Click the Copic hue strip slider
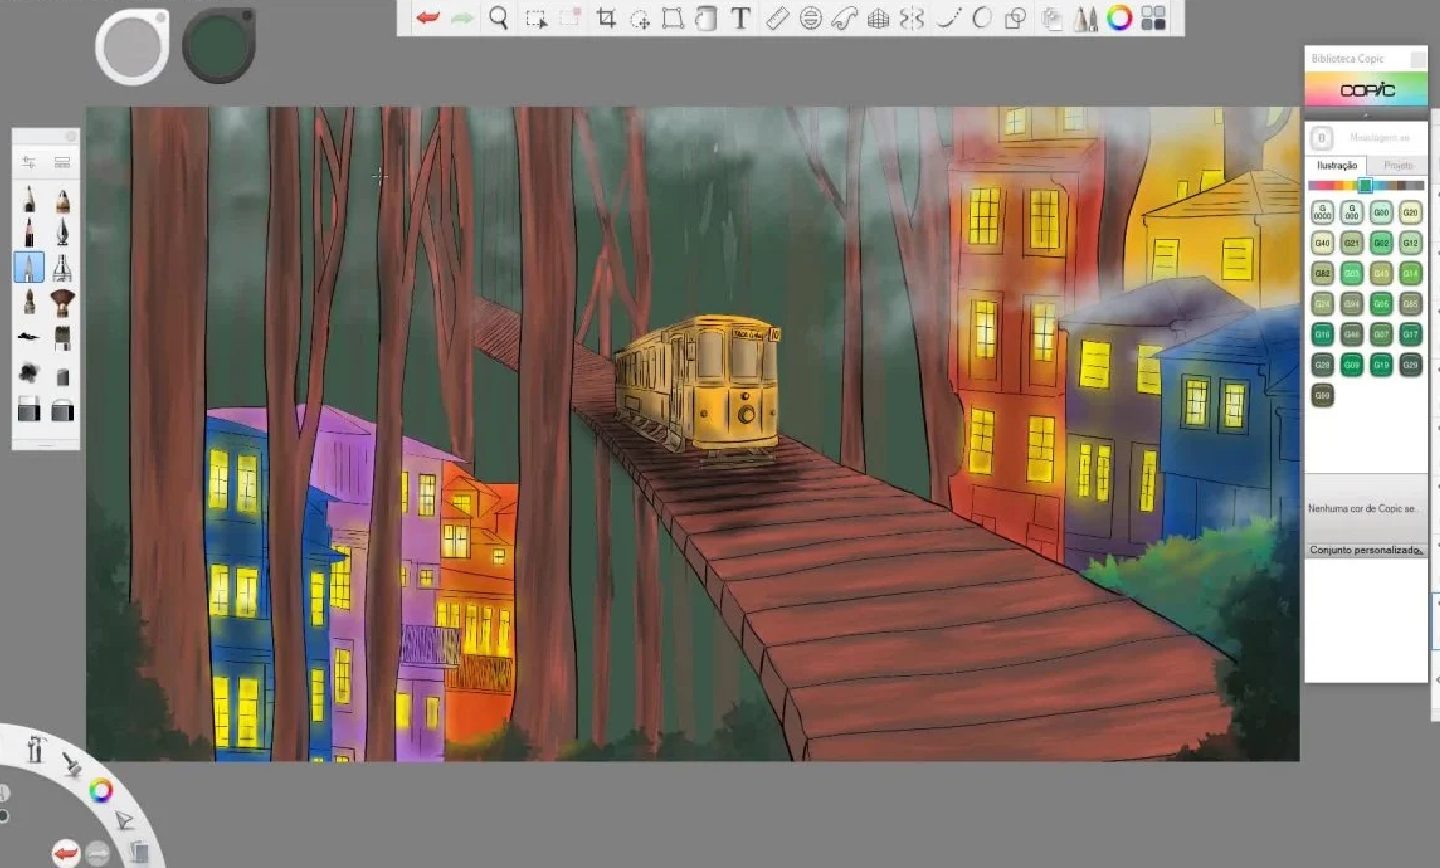This screenshot has height=868, width=1440. [1365, 185]
